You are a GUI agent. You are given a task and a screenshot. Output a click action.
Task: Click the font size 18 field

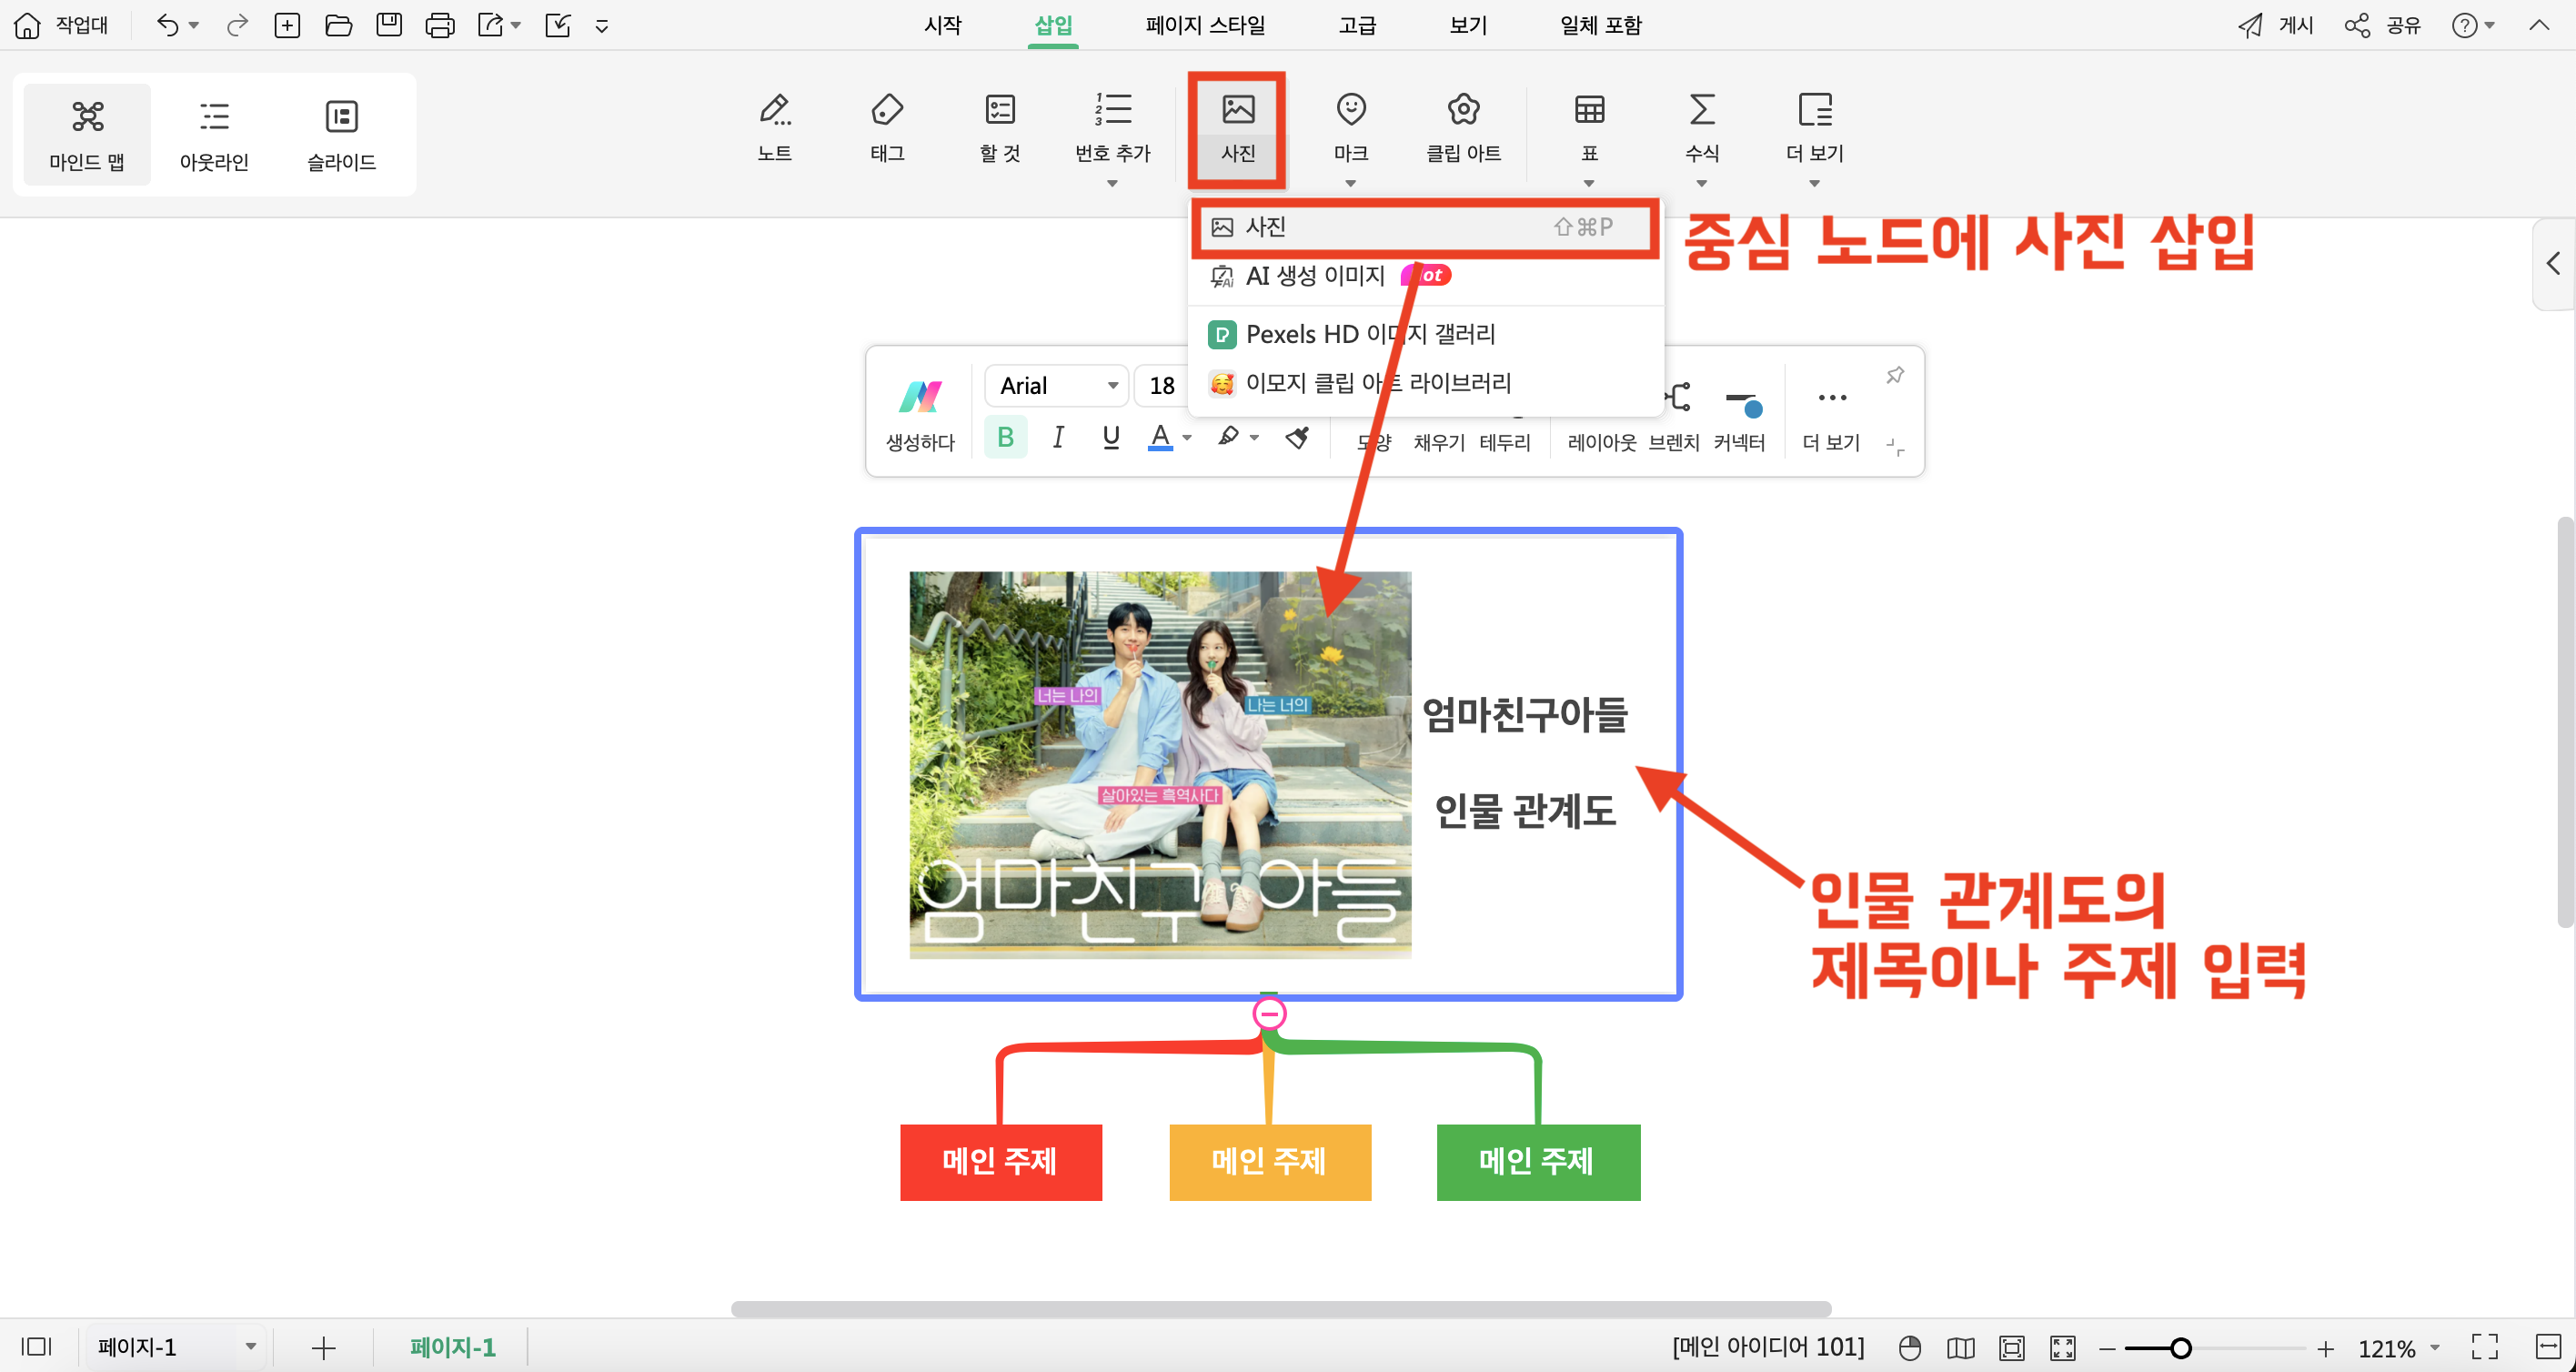[x=1162, y=385]
